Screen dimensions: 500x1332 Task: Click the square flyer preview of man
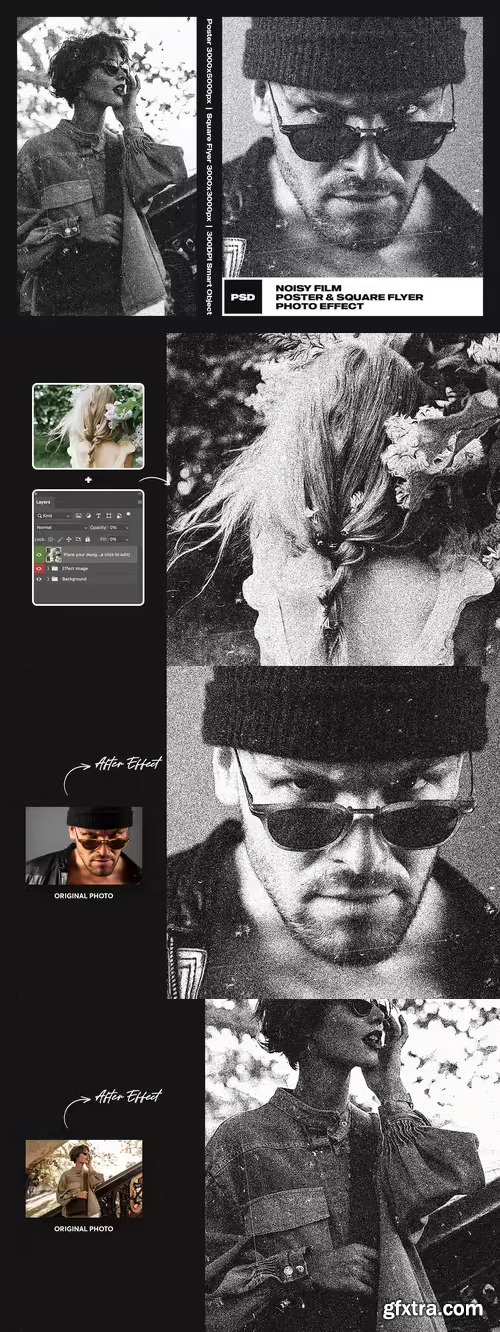(352, 147)
